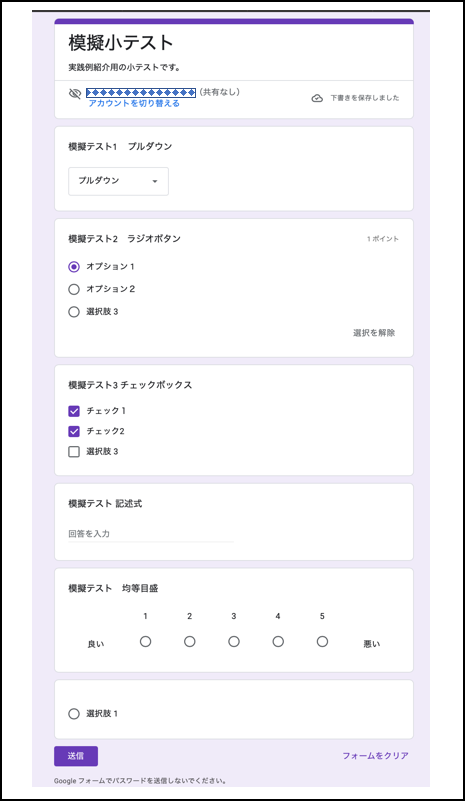This screenshot has width=465, height=801.
Task: Click the フォームをクリア link
Action: tap(376, 756)
